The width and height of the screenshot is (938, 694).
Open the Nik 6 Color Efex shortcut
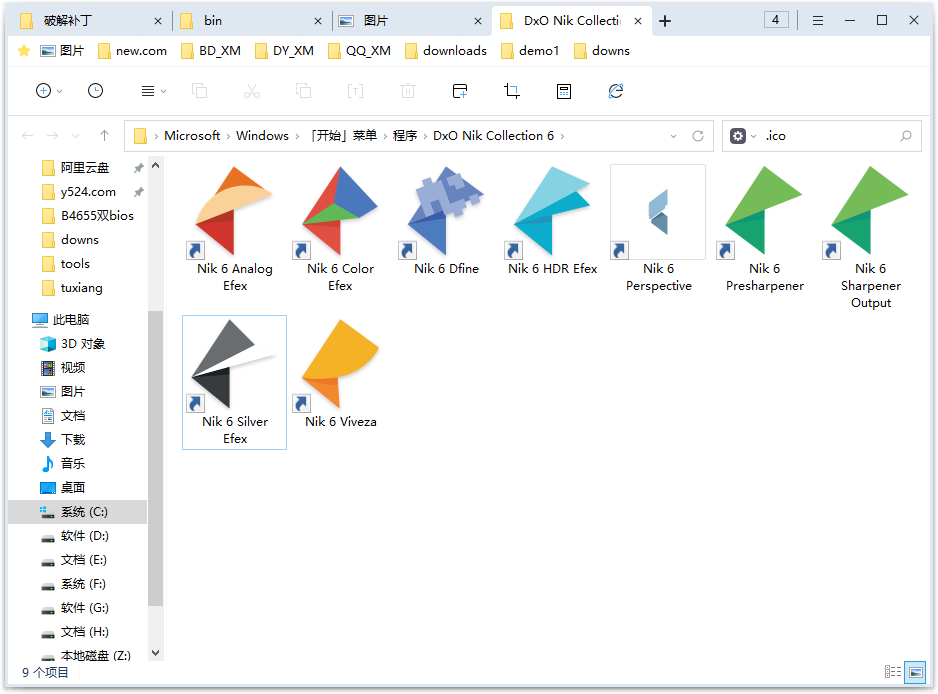[x=340, y=229]
